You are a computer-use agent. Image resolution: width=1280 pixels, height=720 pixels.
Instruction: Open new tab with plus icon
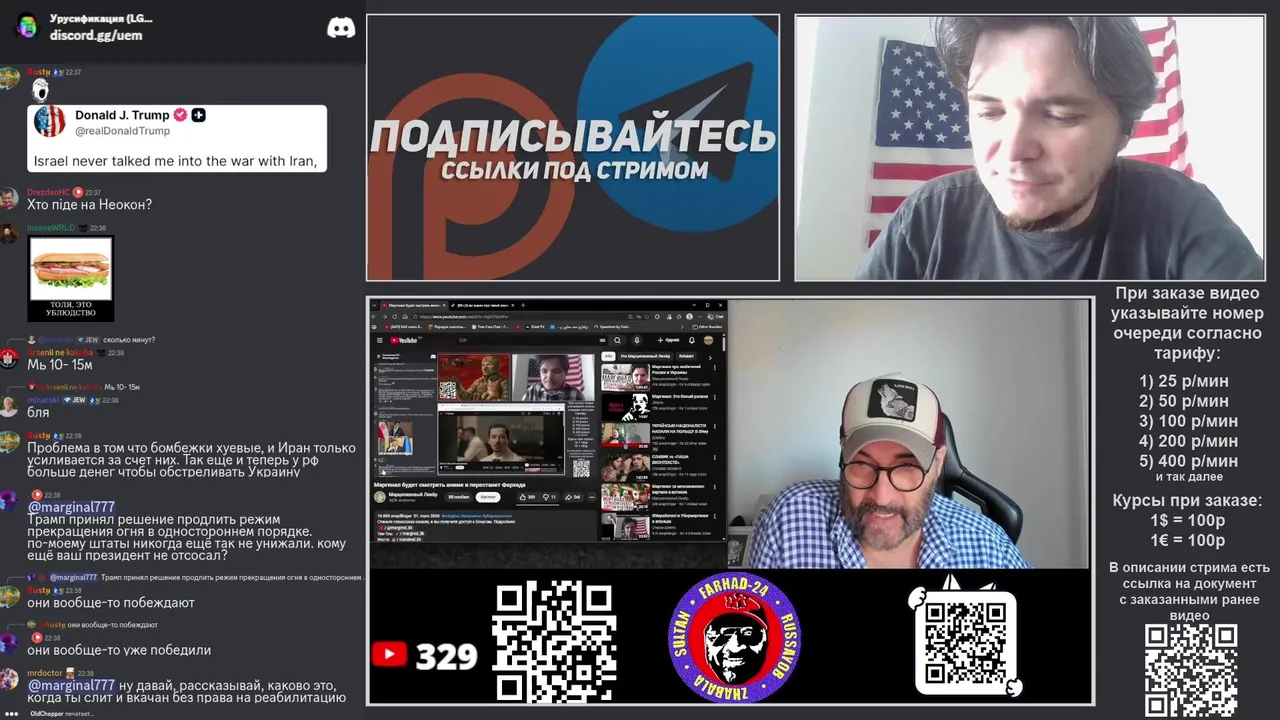(x=523, y=305)
